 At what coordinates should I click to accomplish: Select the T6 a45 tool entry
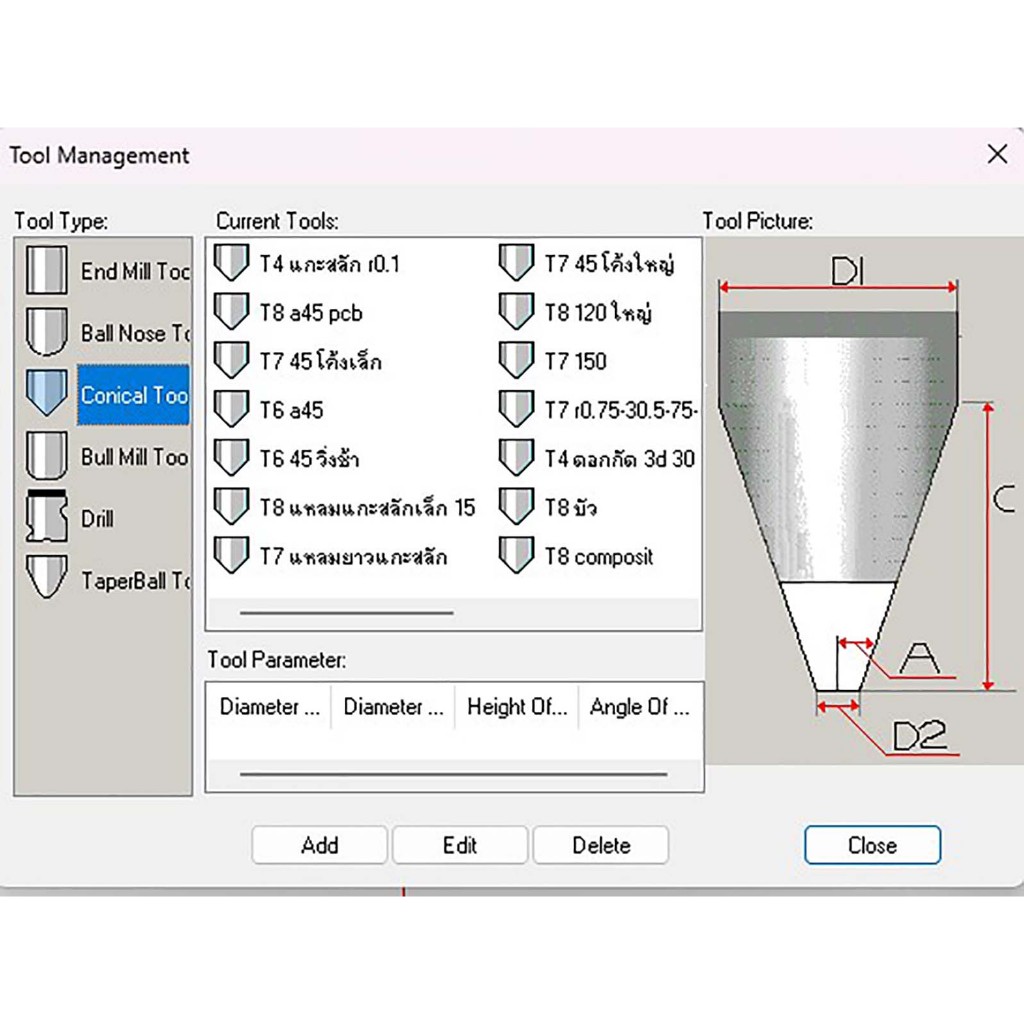point(291,410)
